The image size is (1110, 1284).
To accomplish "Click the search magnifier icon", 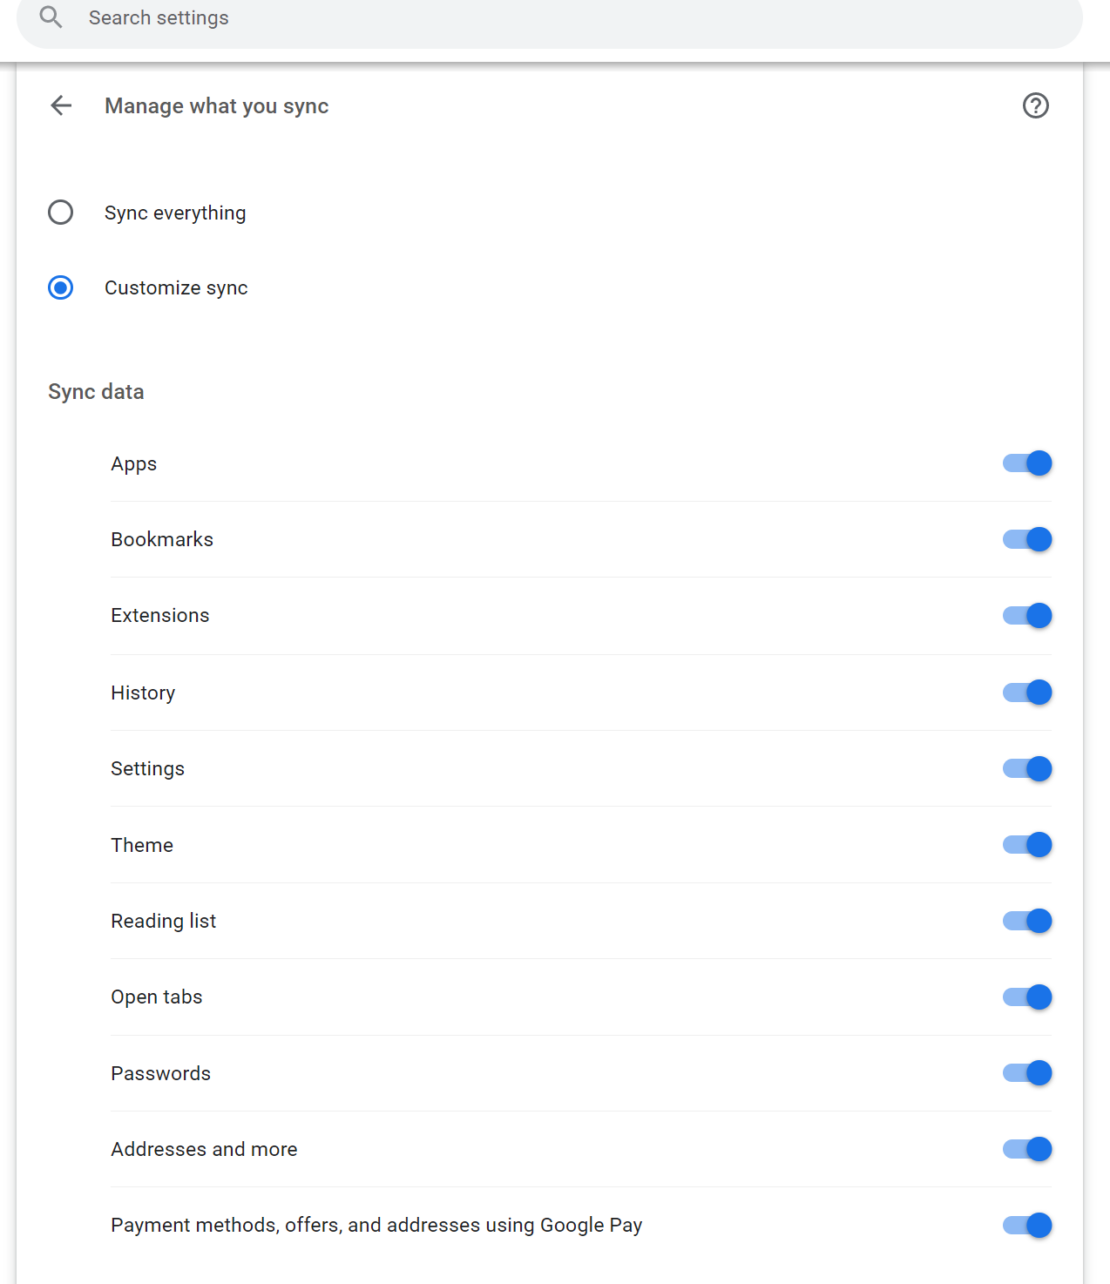I will point(50,17).
